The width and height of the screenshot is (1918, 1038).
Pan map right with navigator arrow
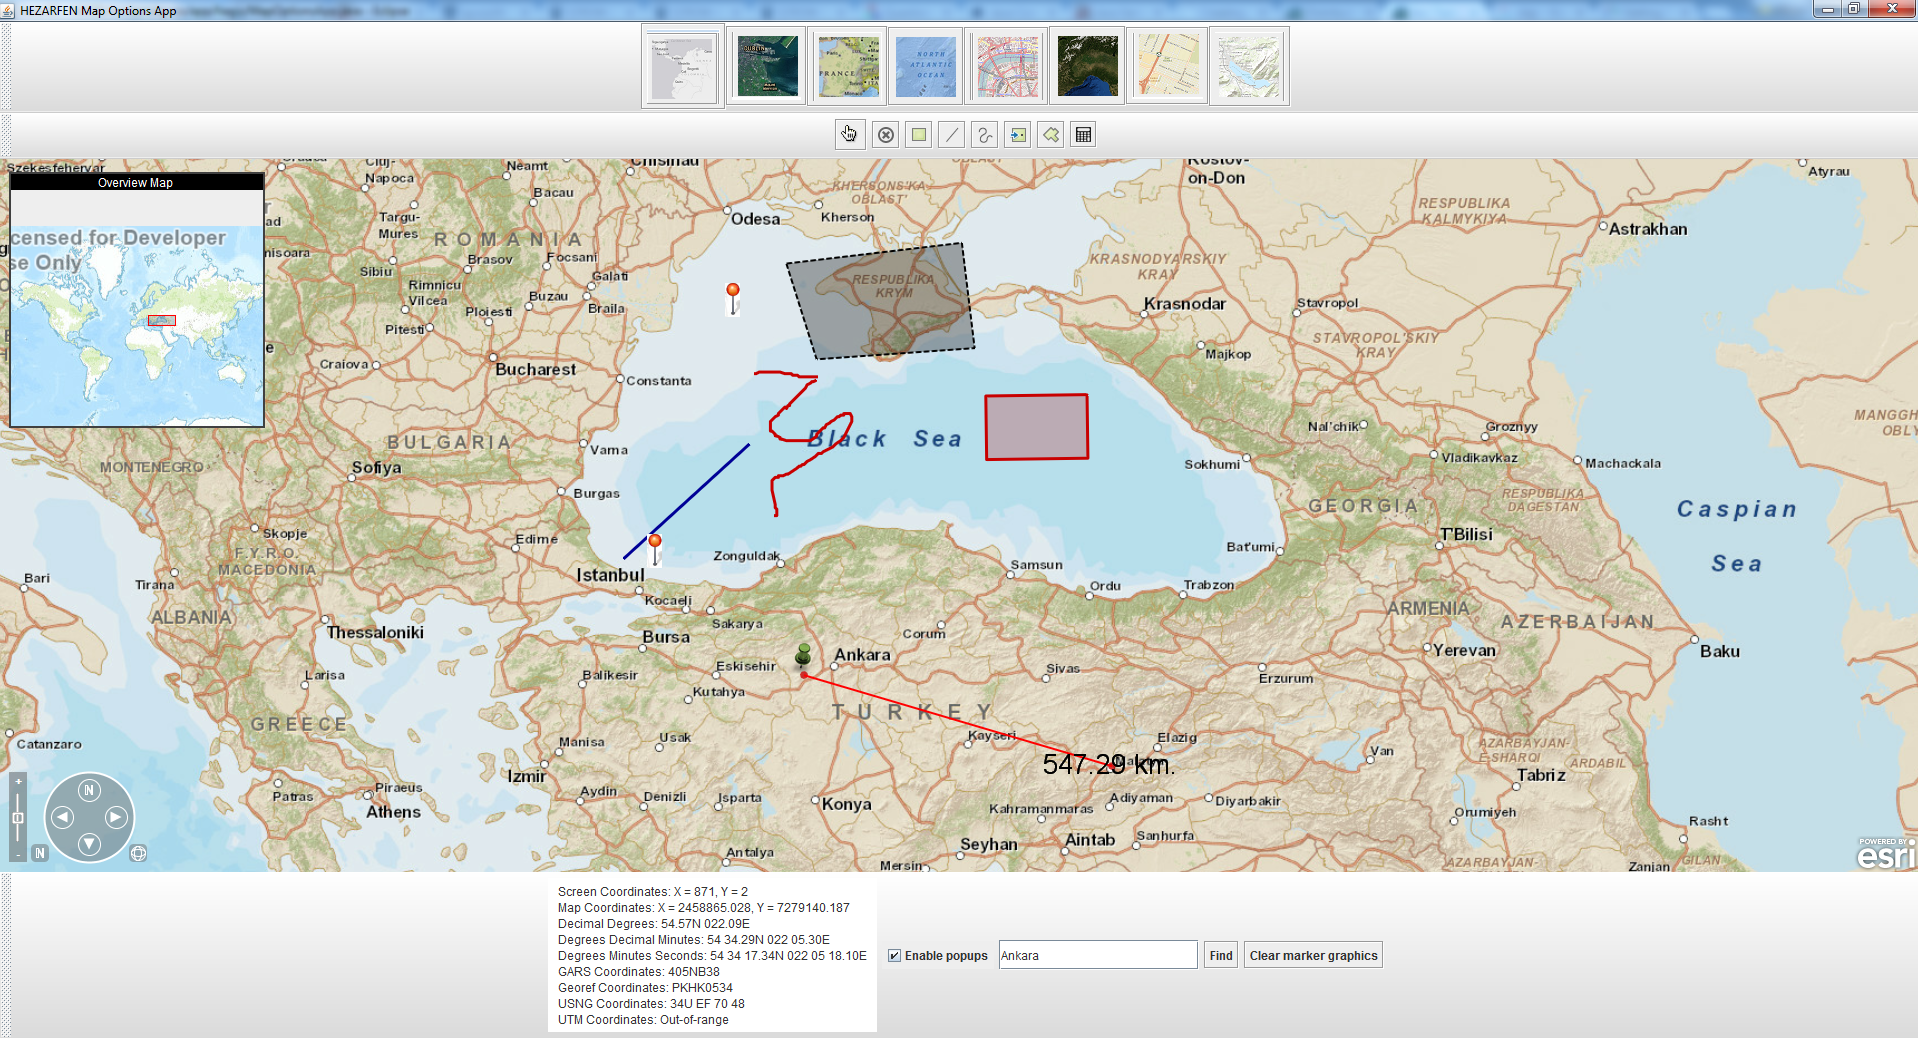coord(116,817)
